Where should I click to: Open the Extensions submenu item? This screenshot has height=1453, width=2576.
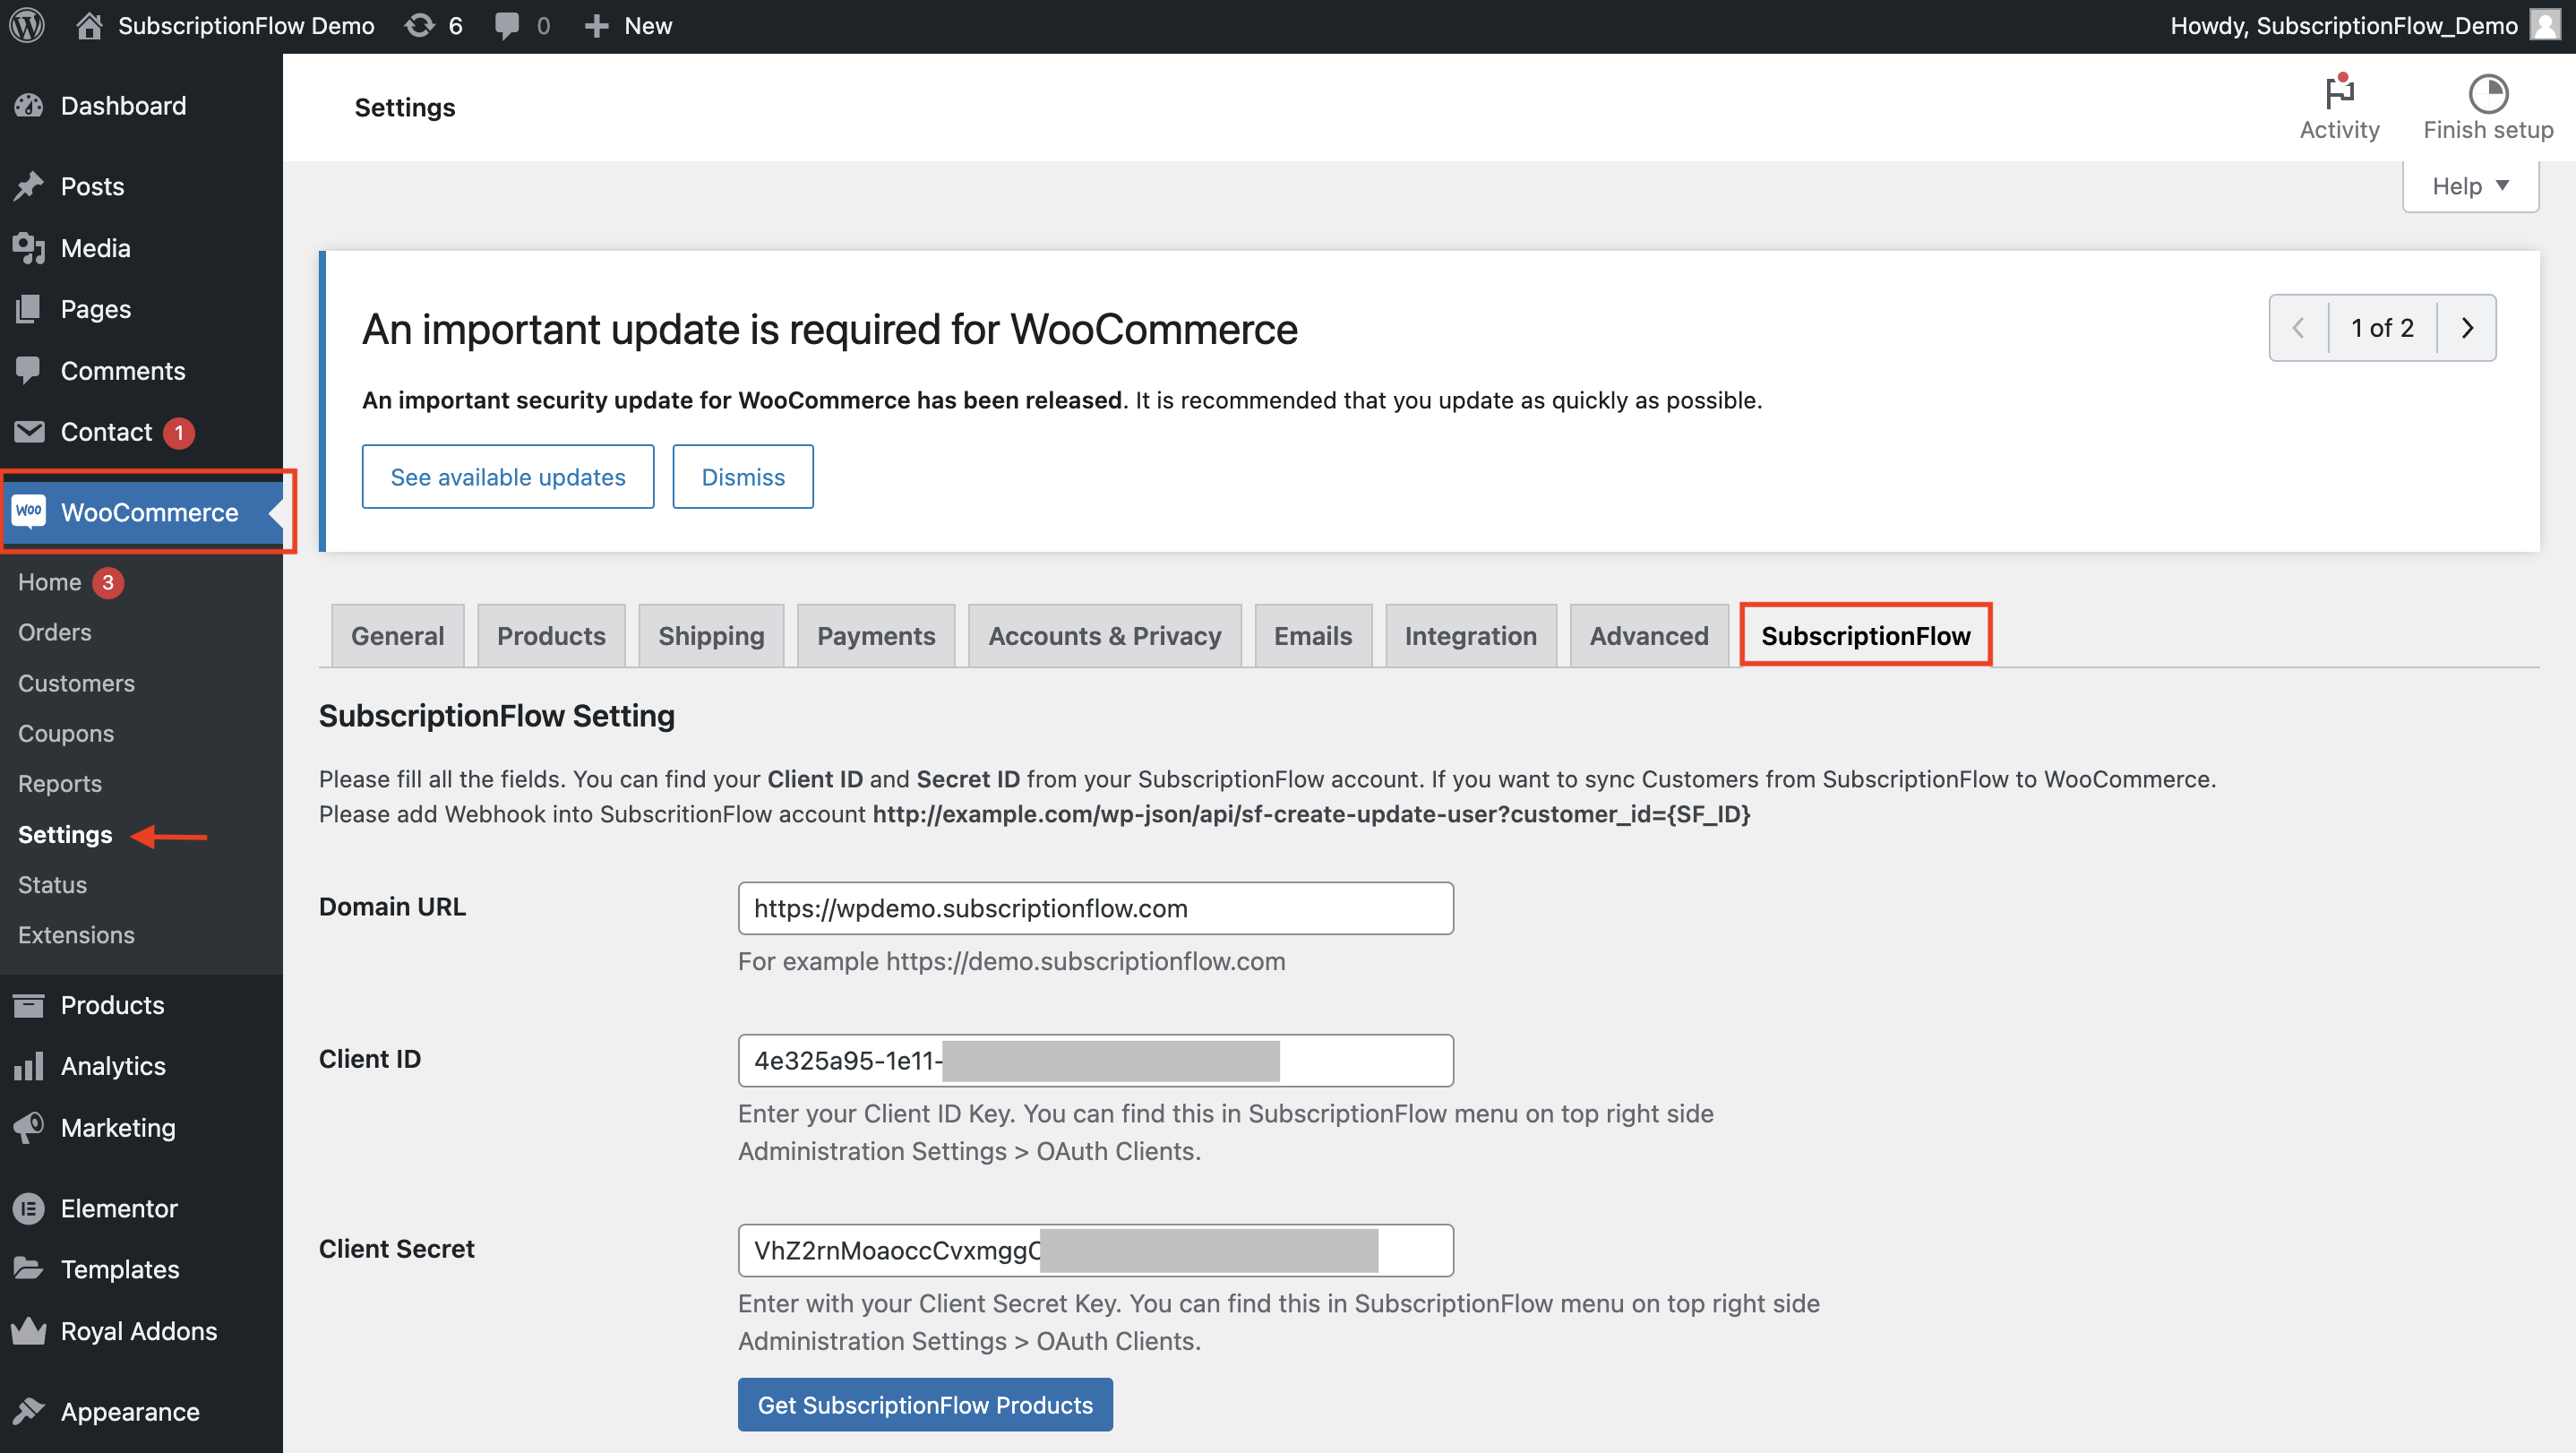76,935
